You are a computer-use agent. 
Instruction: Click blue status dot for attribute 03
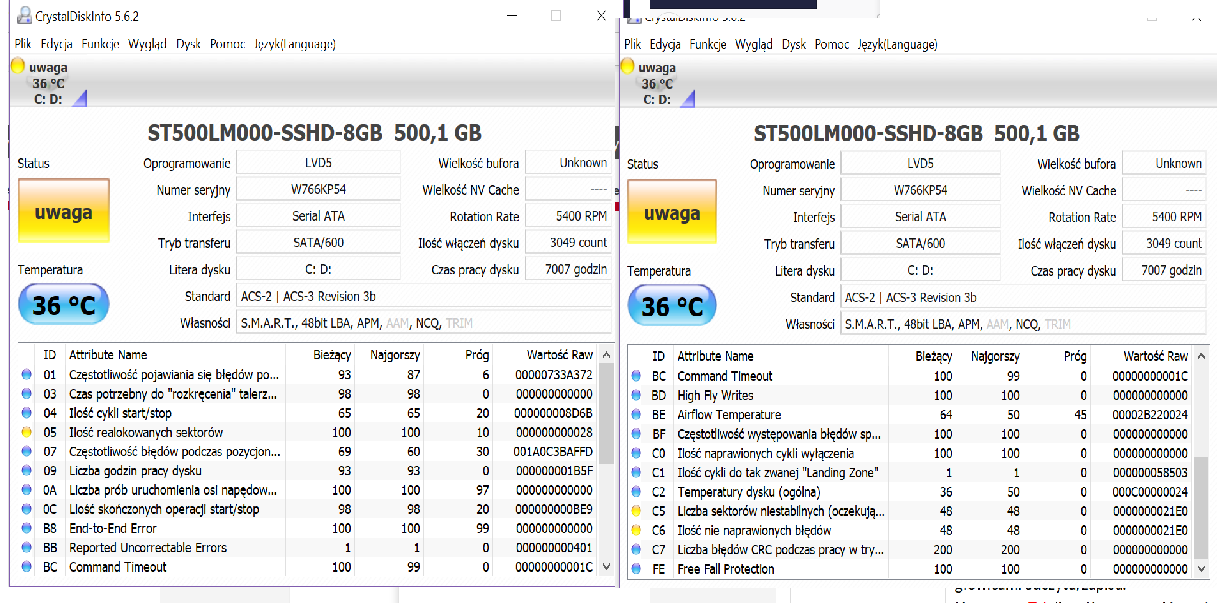(x=28, y=394)
